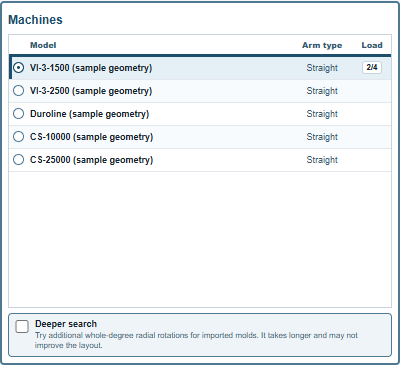Image resolution: width=400 pixels, height=365 pixels.
Task: Click the Deeper search label text
Action: point(66,324)
